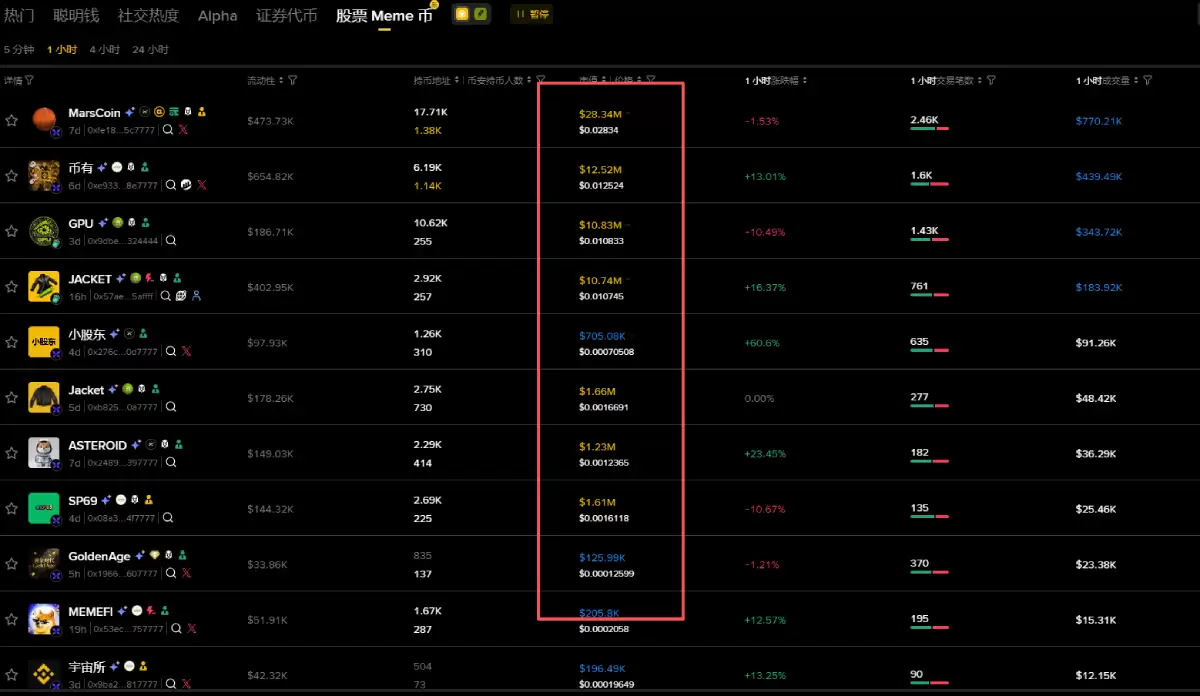Viewport: 1200px width, 696px height.
Task: Click the X icon on 币有 row
Action: 202,185
